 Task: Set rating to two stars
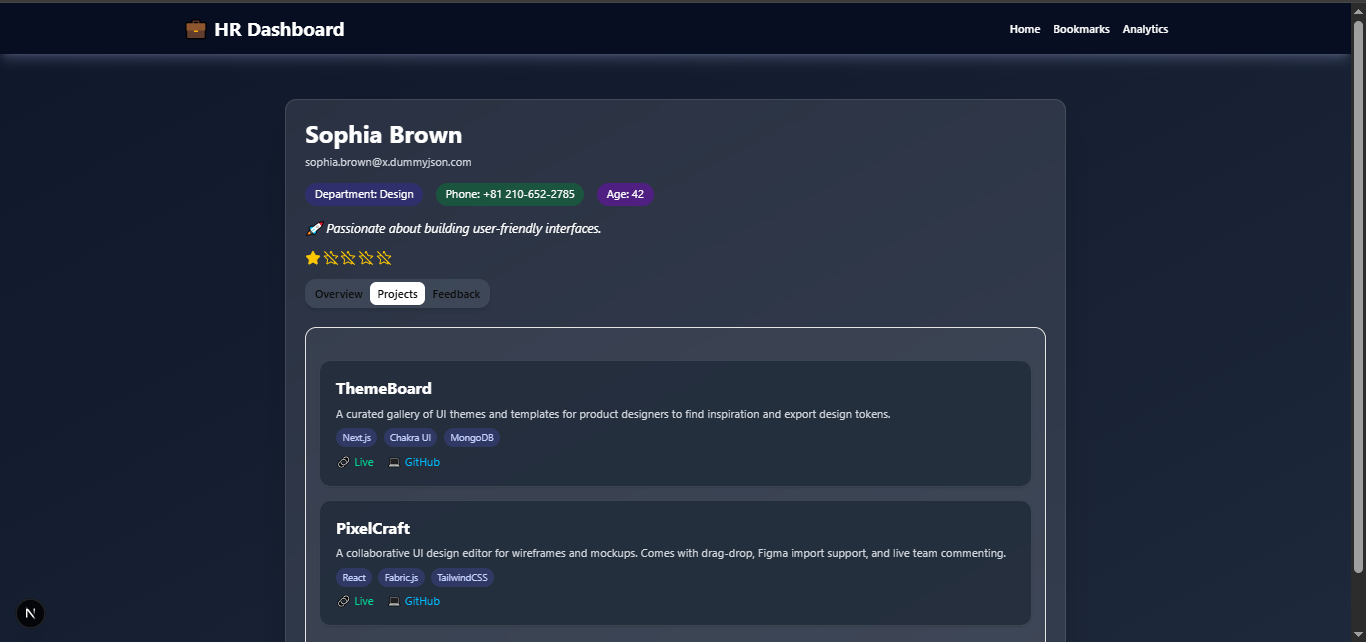[331, 258]
